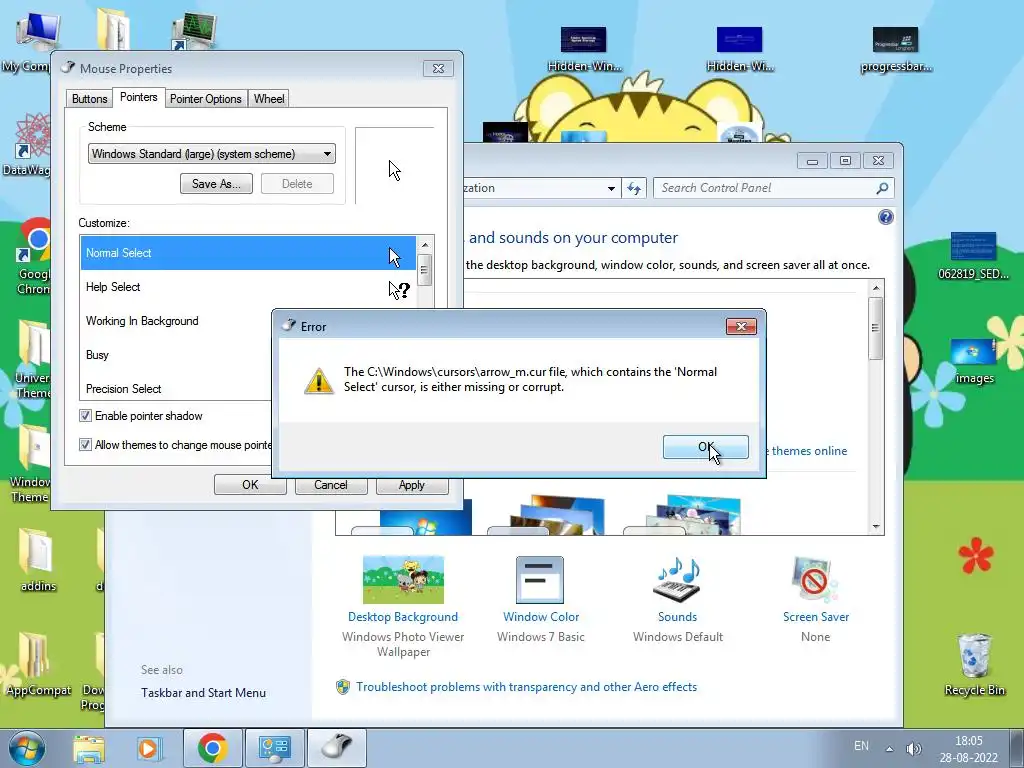Open the Windows Start button

click(x=26, y=748)
